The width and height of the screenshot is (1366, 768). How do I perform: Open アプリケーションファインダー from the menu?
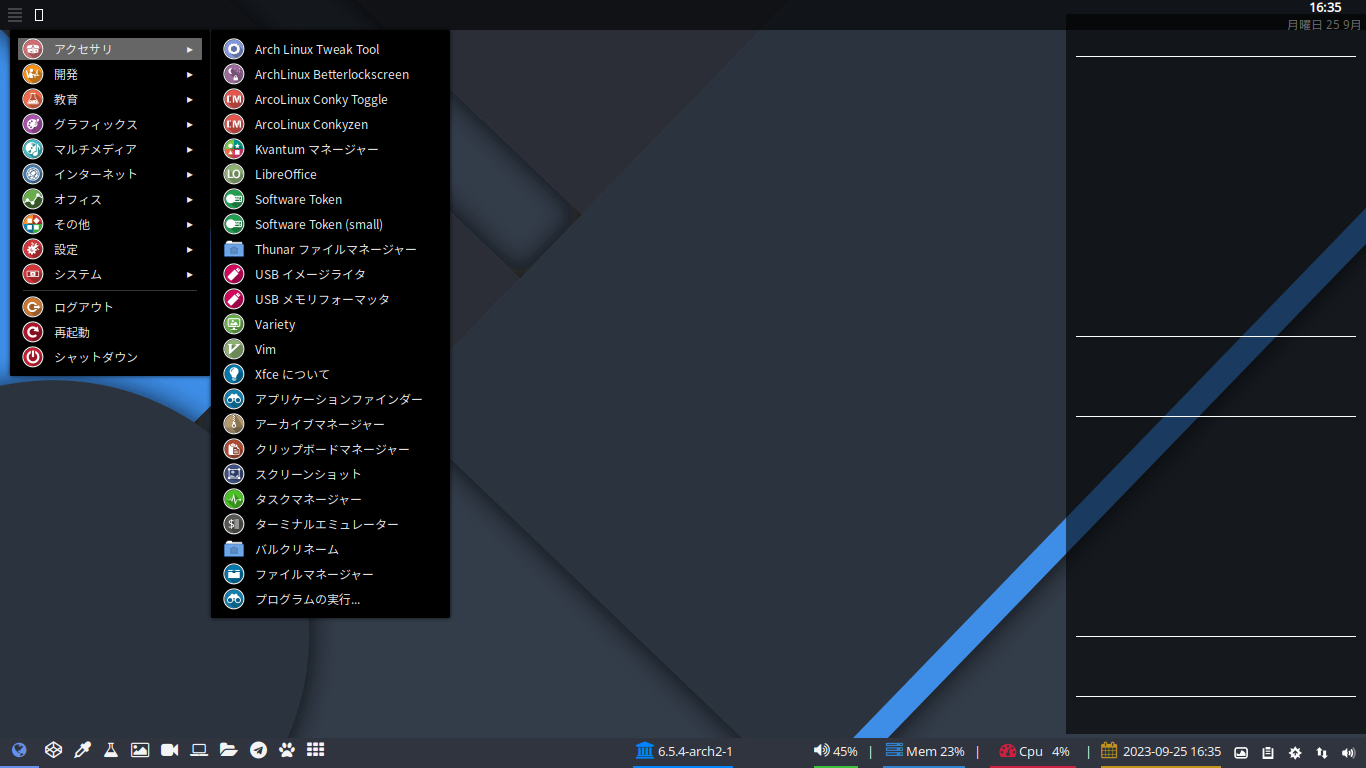tap(330, 399)
